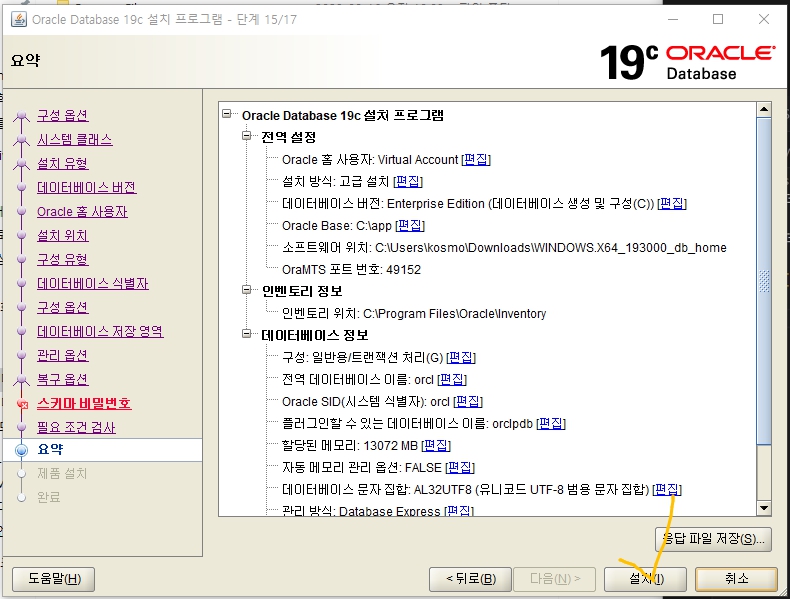This screenshot has height=599, width=790.
Task: Collapse the 인벤토리 정보 tree section
Action: tap(246, 290)
